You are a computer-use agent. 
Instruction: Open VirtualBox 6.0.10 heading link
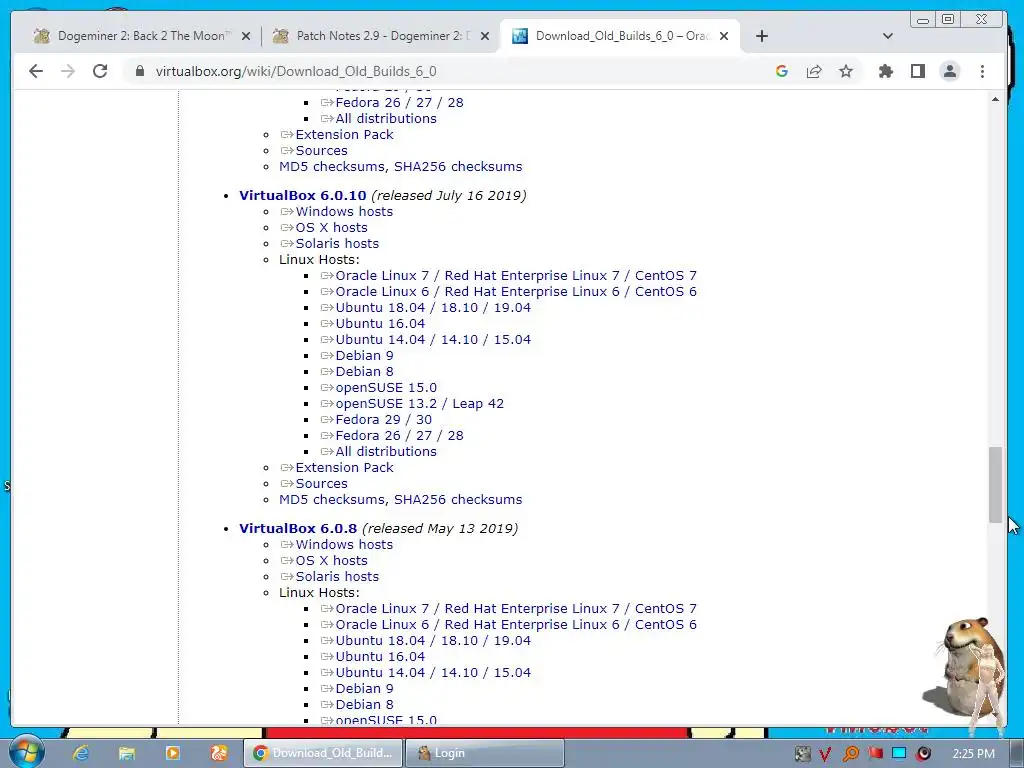tap(302, 195)
